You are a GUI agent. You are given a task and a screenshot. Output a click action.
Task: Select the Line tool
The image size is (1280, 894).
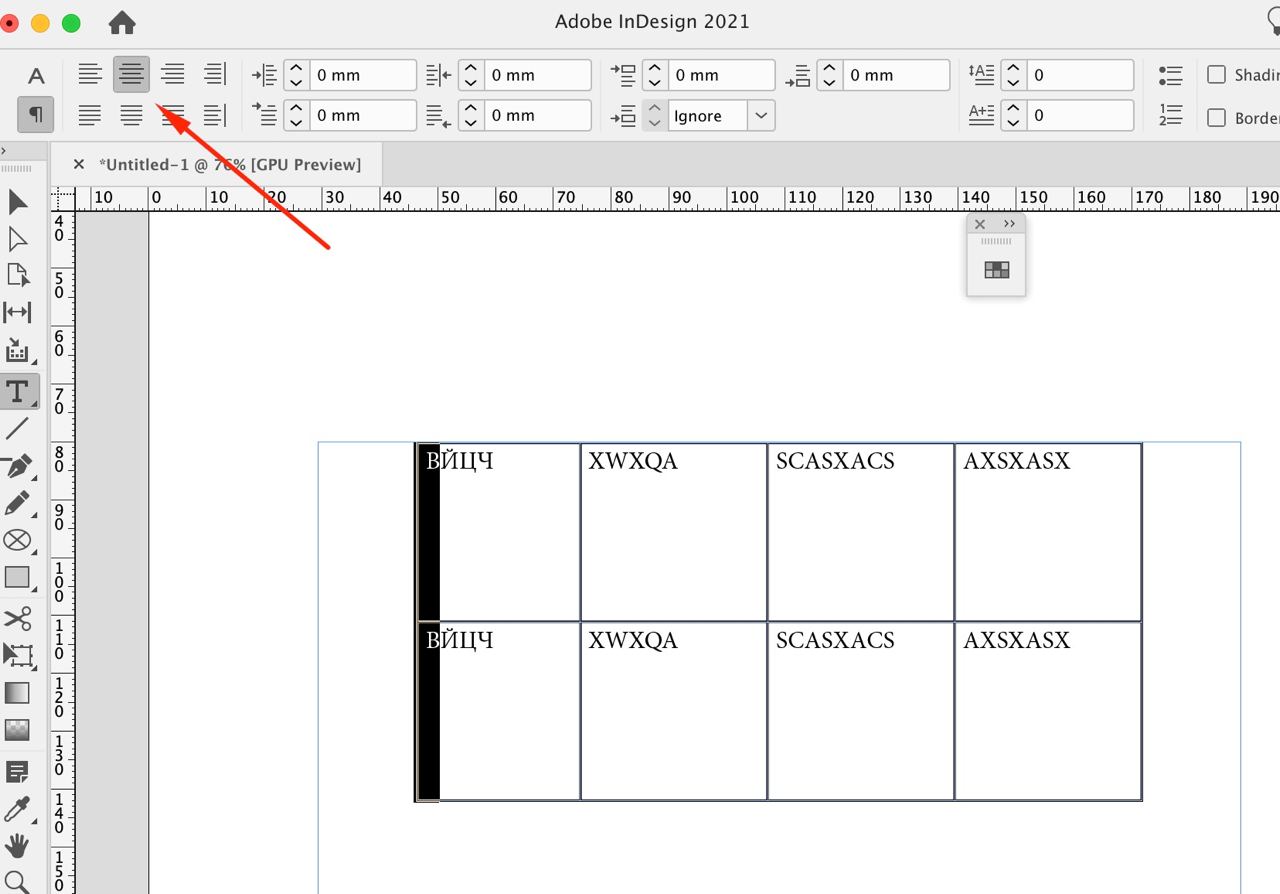(18, 428)
